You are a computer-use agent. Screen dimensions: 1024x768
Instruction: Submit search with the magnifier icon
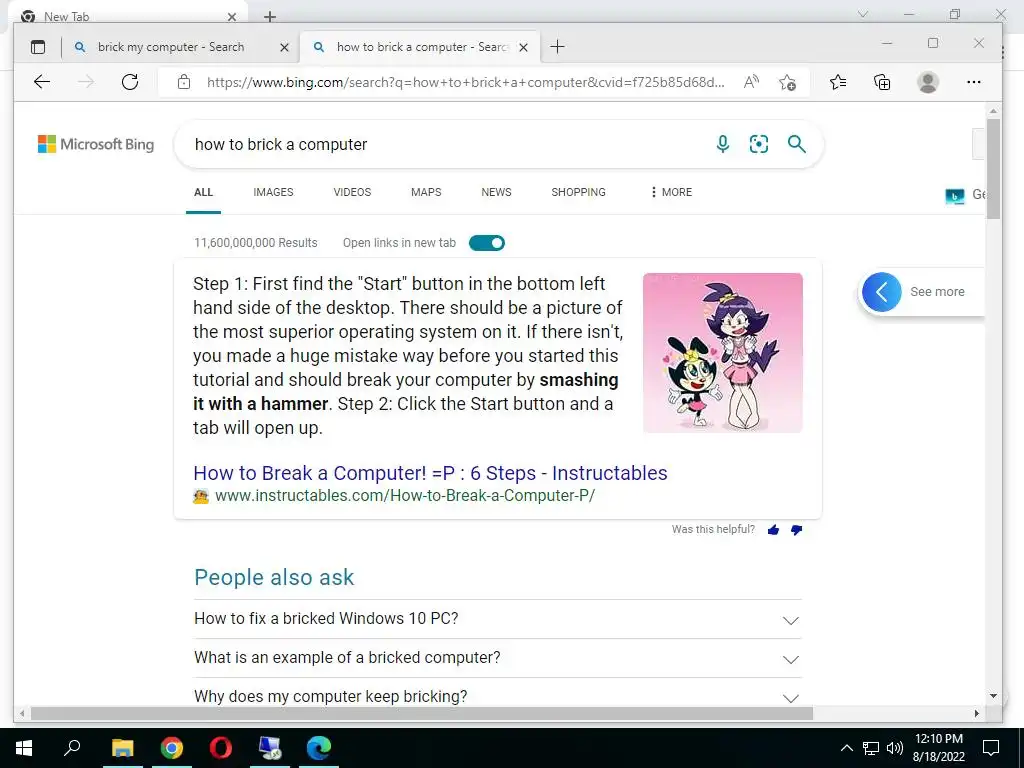coord(796,144)
